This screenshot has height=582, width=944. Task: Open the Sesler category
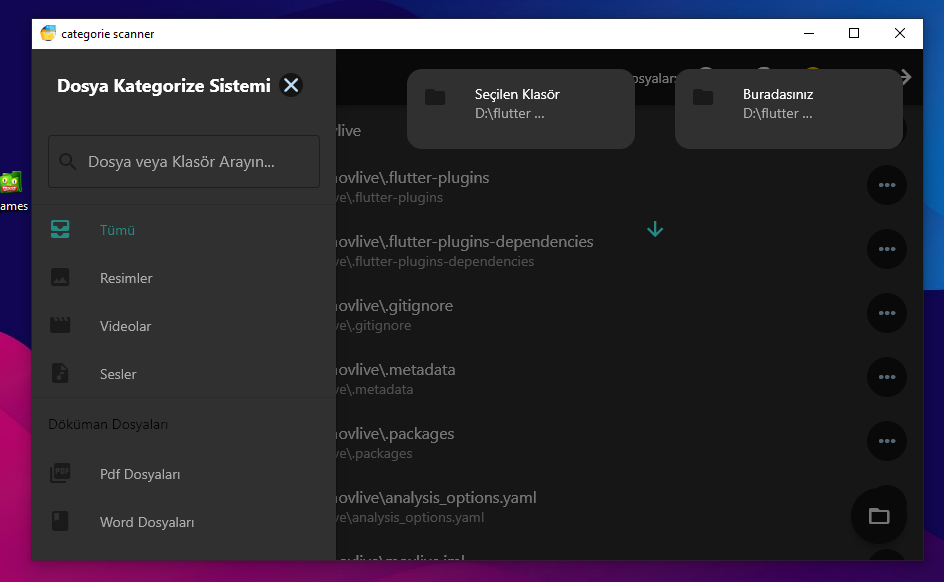click(184, 374)
